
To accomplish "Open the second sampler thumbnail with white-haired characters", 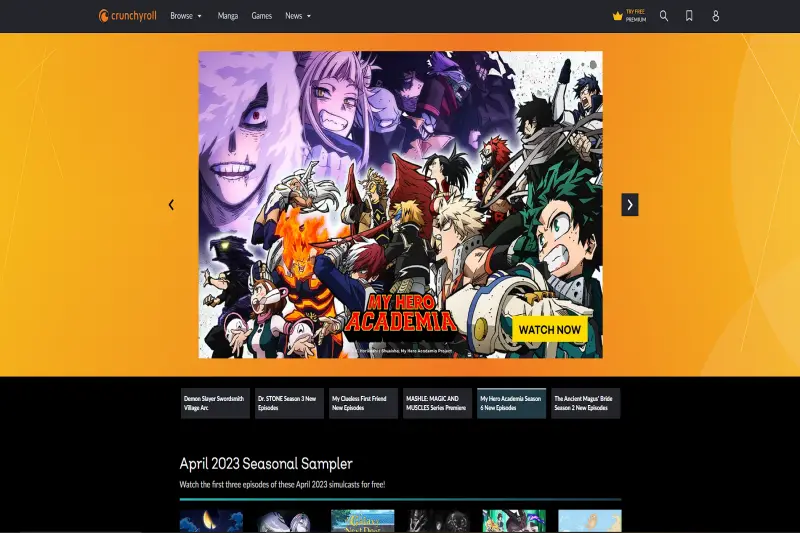I will (x=287, y=521).
